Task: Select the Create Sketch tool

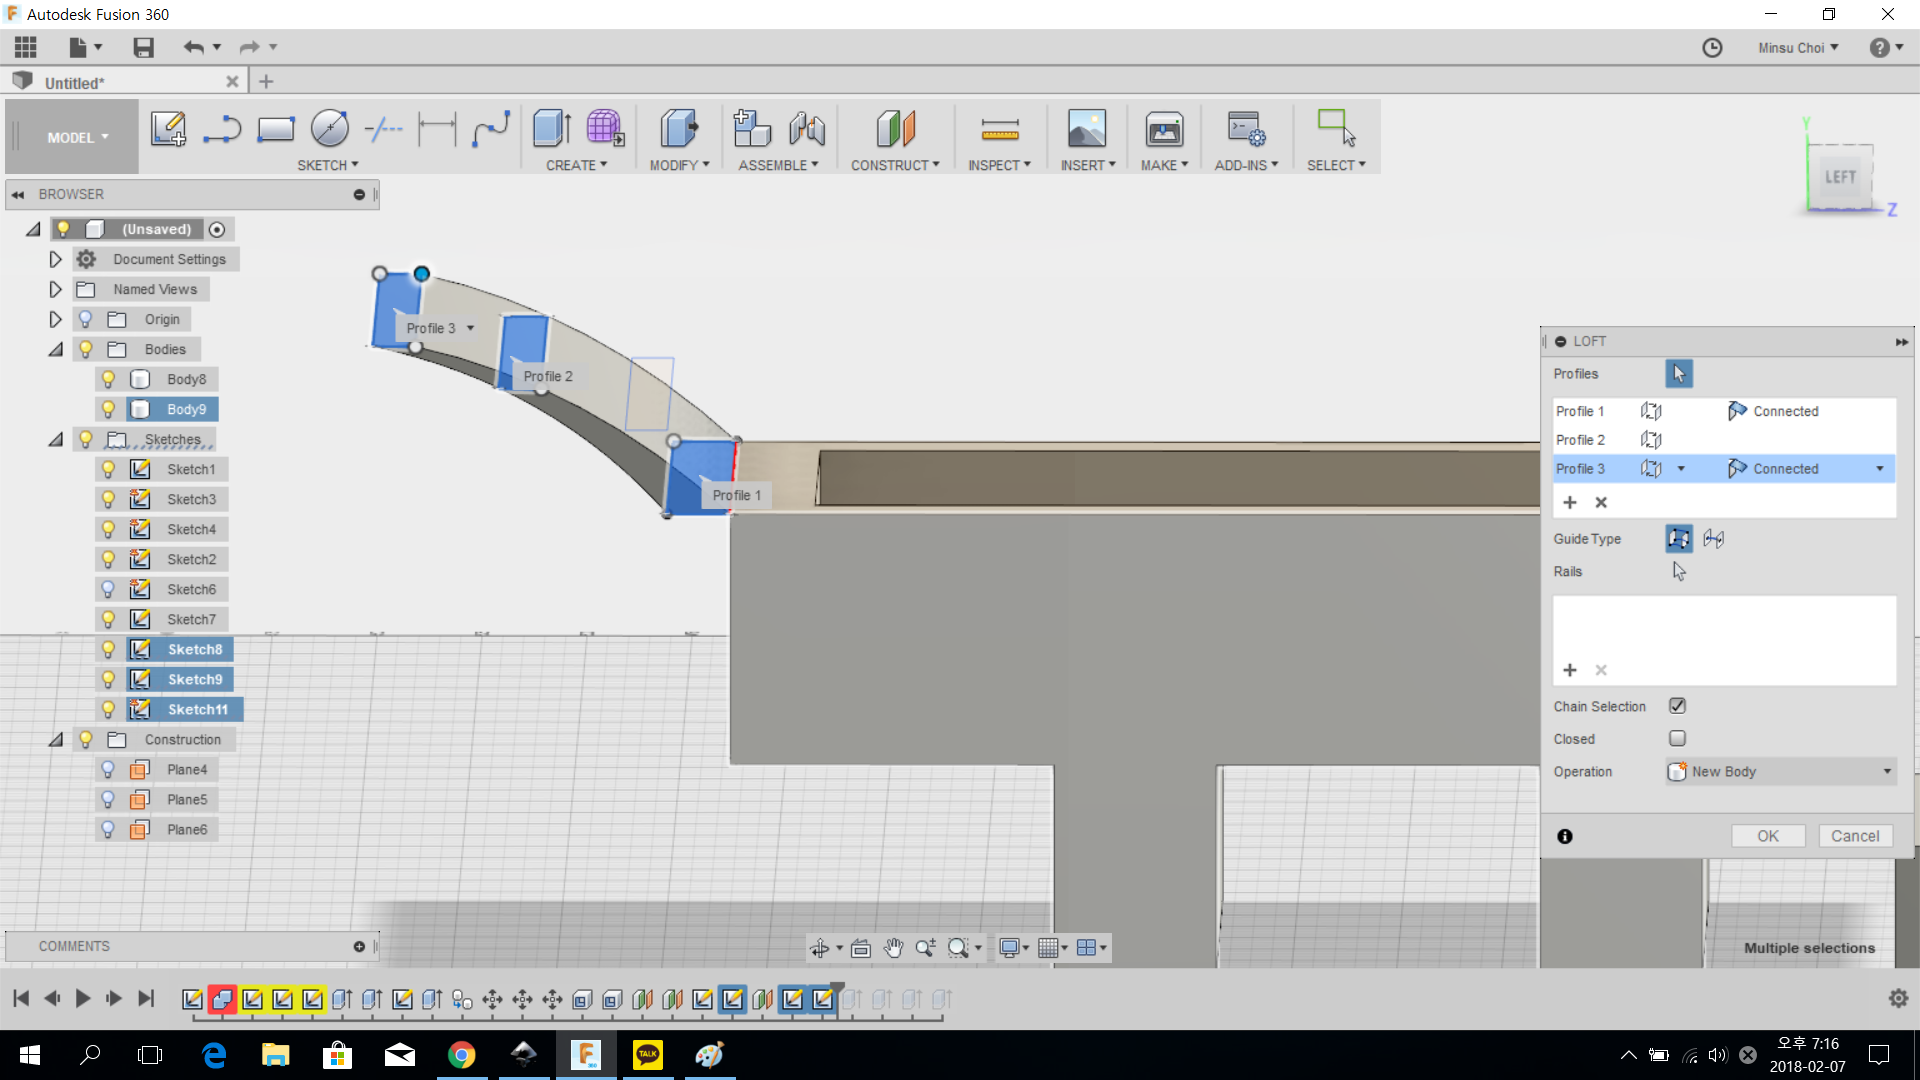Action: pos(168,129)
